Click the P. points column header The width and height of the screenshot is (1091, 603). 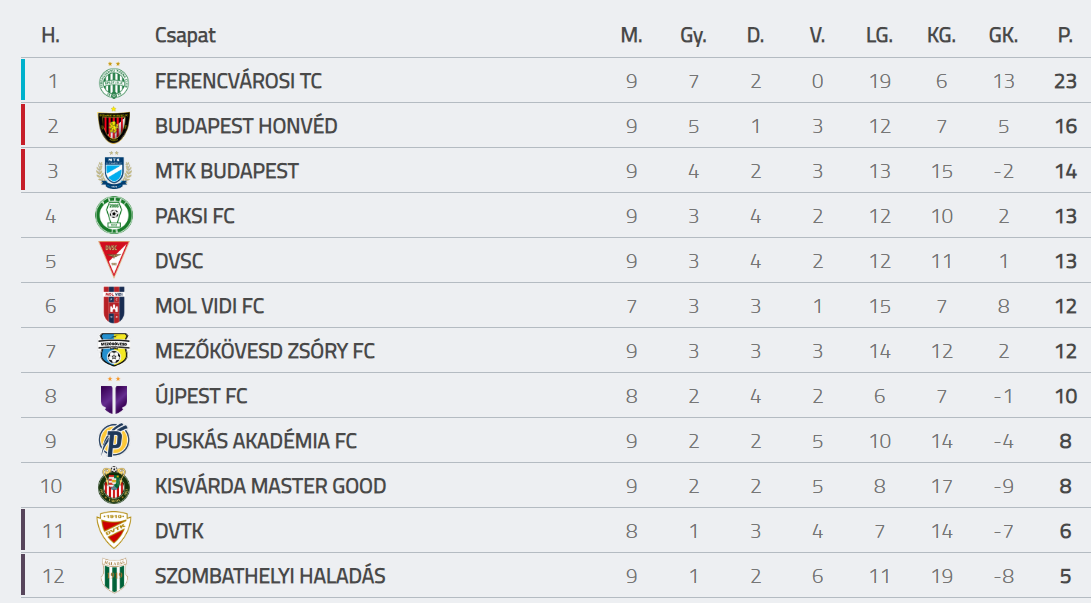tap(1065, 35)
